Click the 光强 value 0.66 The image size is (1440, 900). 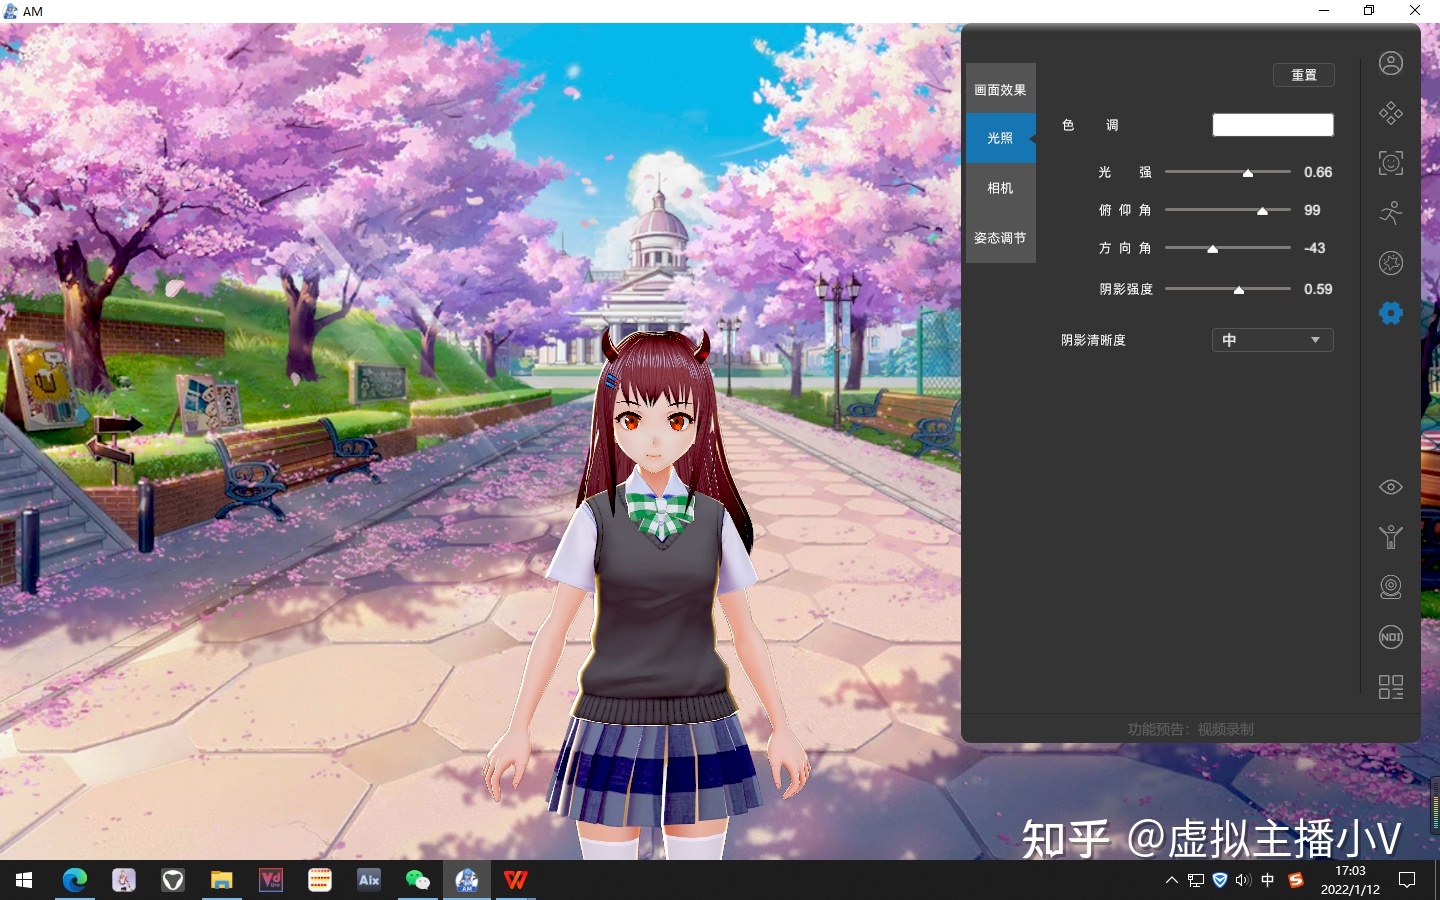click(1318, 172)
